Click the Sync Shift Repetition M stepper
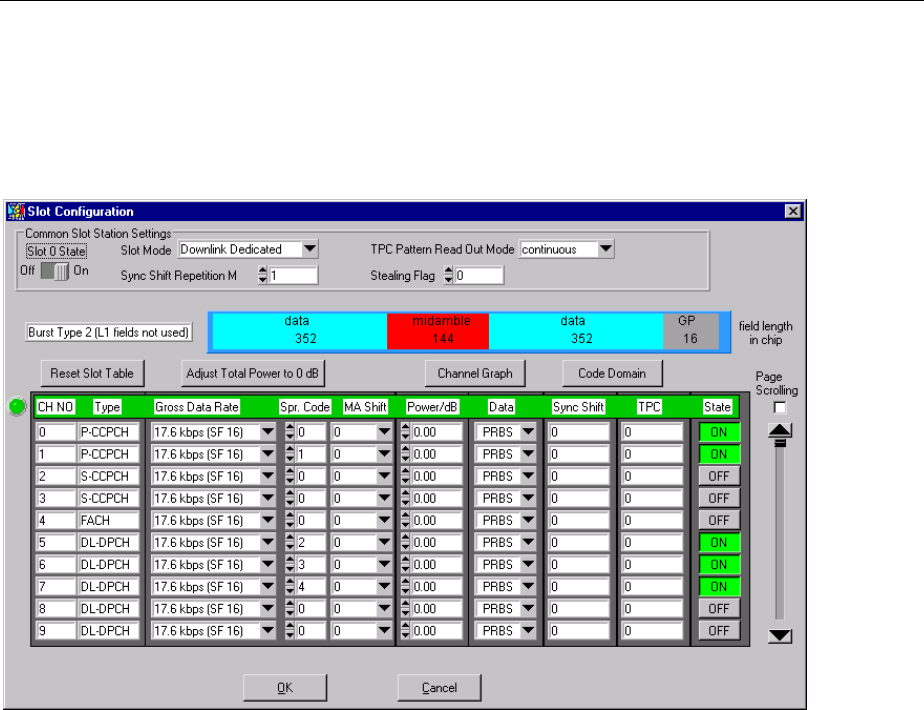This screenshot has width=924, height=710. pos(263,275)
